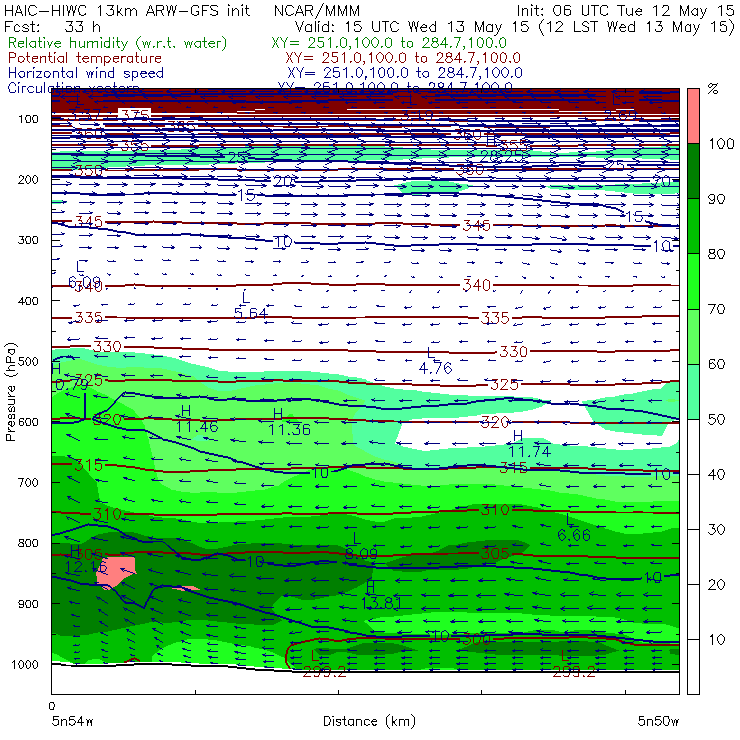Screen dimensions: 740x740
Task: Click the '11.36' wind maximum label
Action: click(x=289, y=429)
